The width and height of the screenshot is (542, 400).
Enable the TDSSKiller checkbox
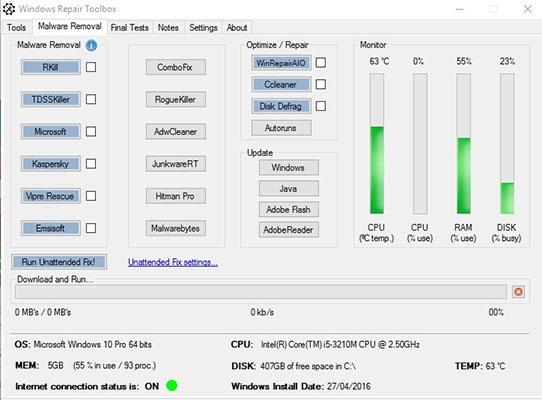click(x=91, y=99)
